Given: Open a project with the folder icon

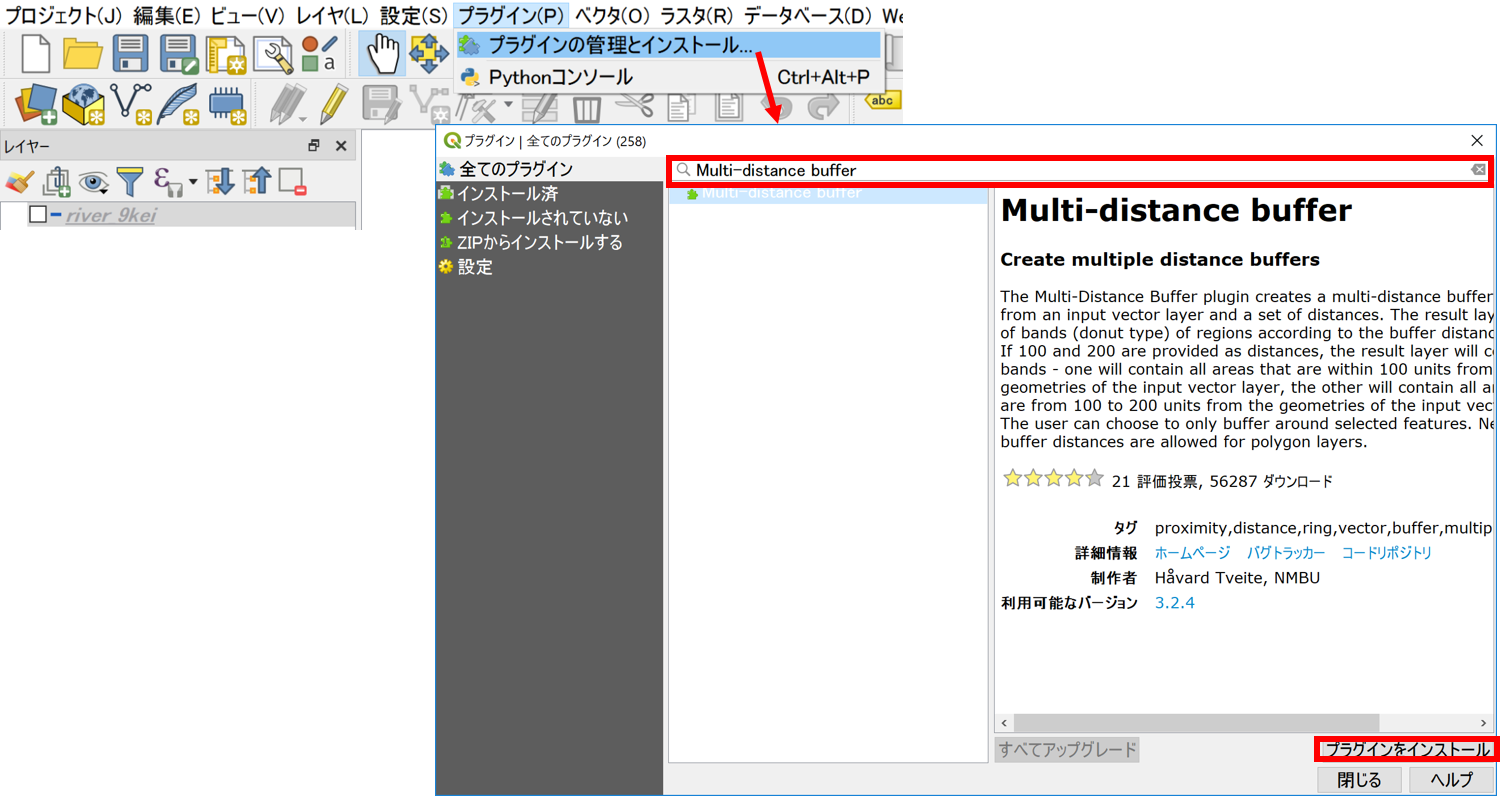Looking at the screenshot, I should coord(84,53).
